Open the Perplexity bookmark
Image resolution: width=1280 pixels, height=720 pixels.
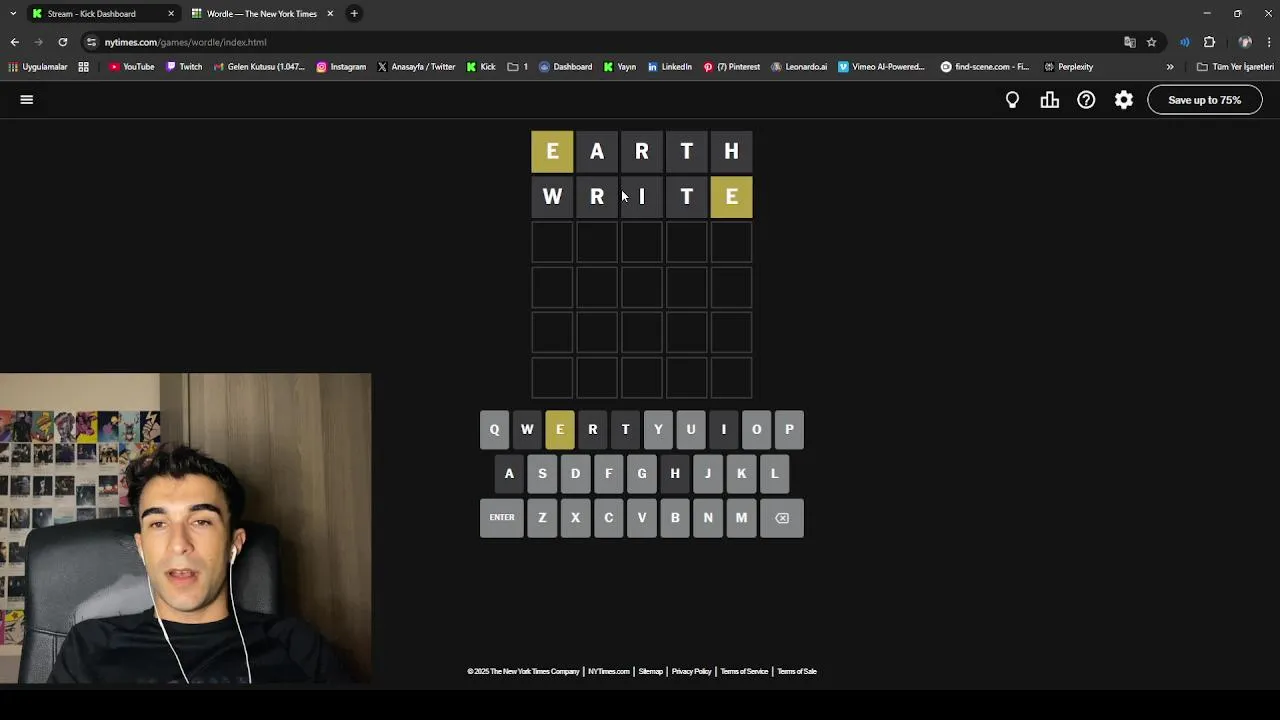click(1068, 67)
